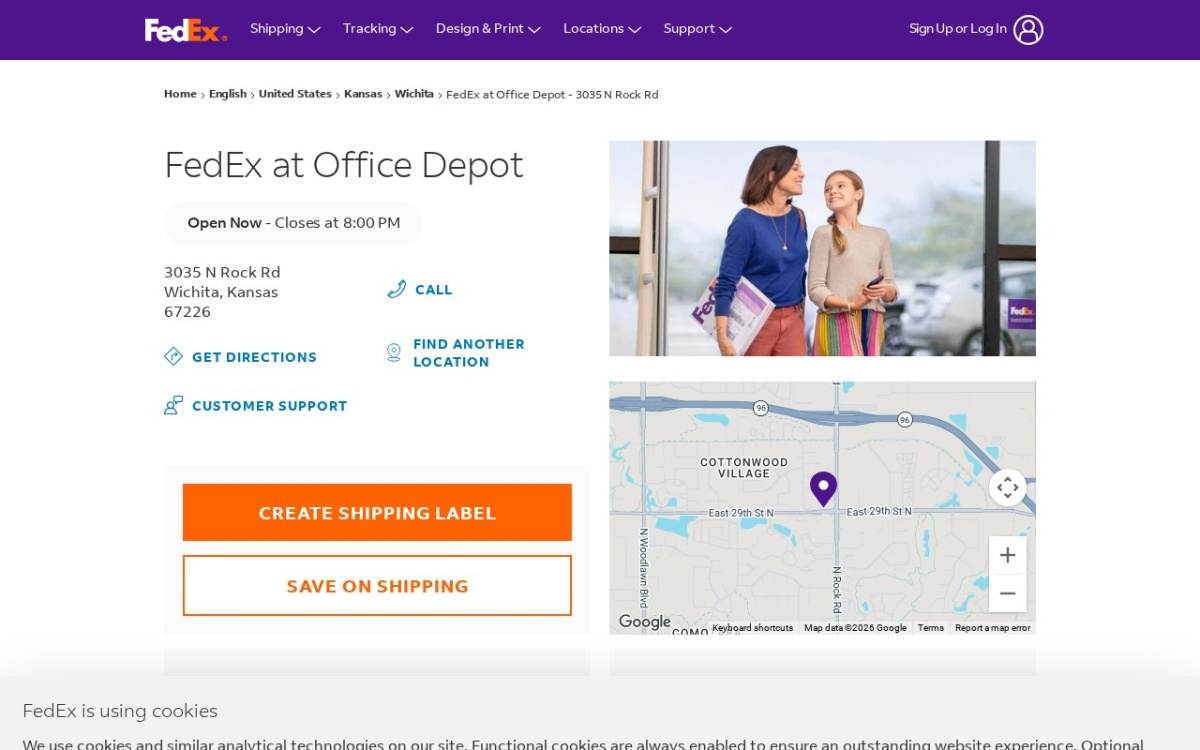1200x750 pixels.
Task: Click Map data ©2026 Google text
Action: click(855, 628)
